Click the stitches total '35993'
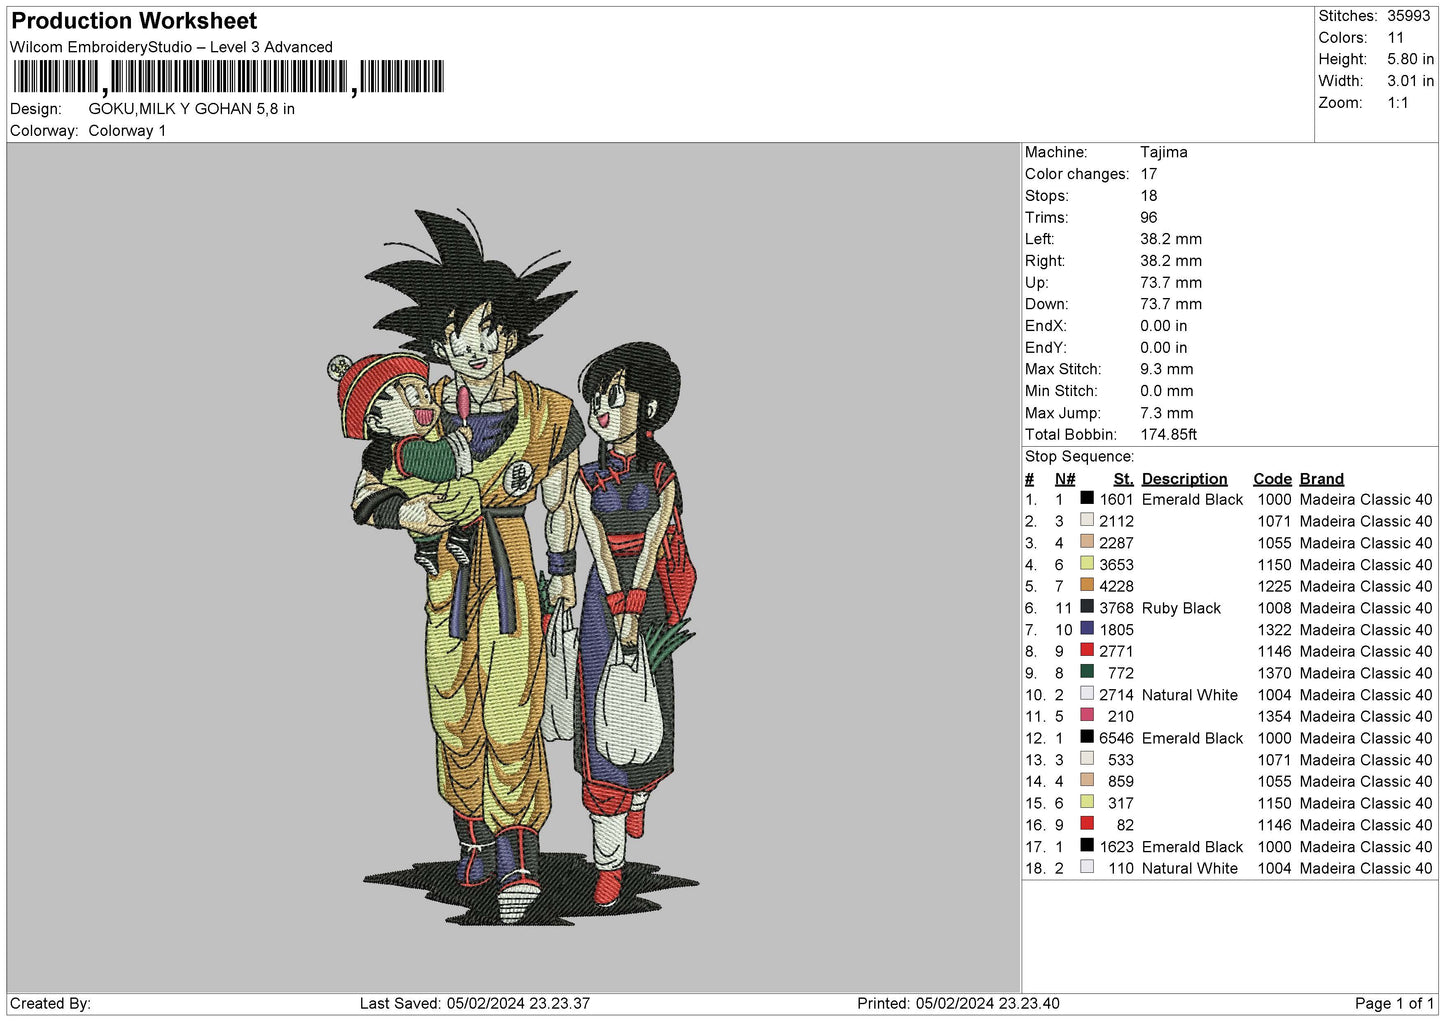The width and height of the screenshot is (1445, 1021). [x=1409, y=16]
